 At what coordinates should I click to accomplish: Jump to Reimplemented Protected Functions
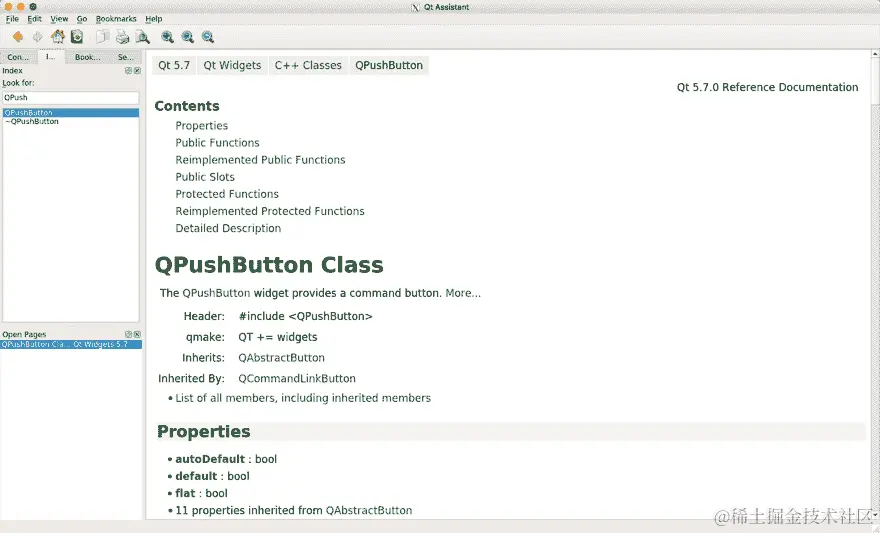[270, 211]
